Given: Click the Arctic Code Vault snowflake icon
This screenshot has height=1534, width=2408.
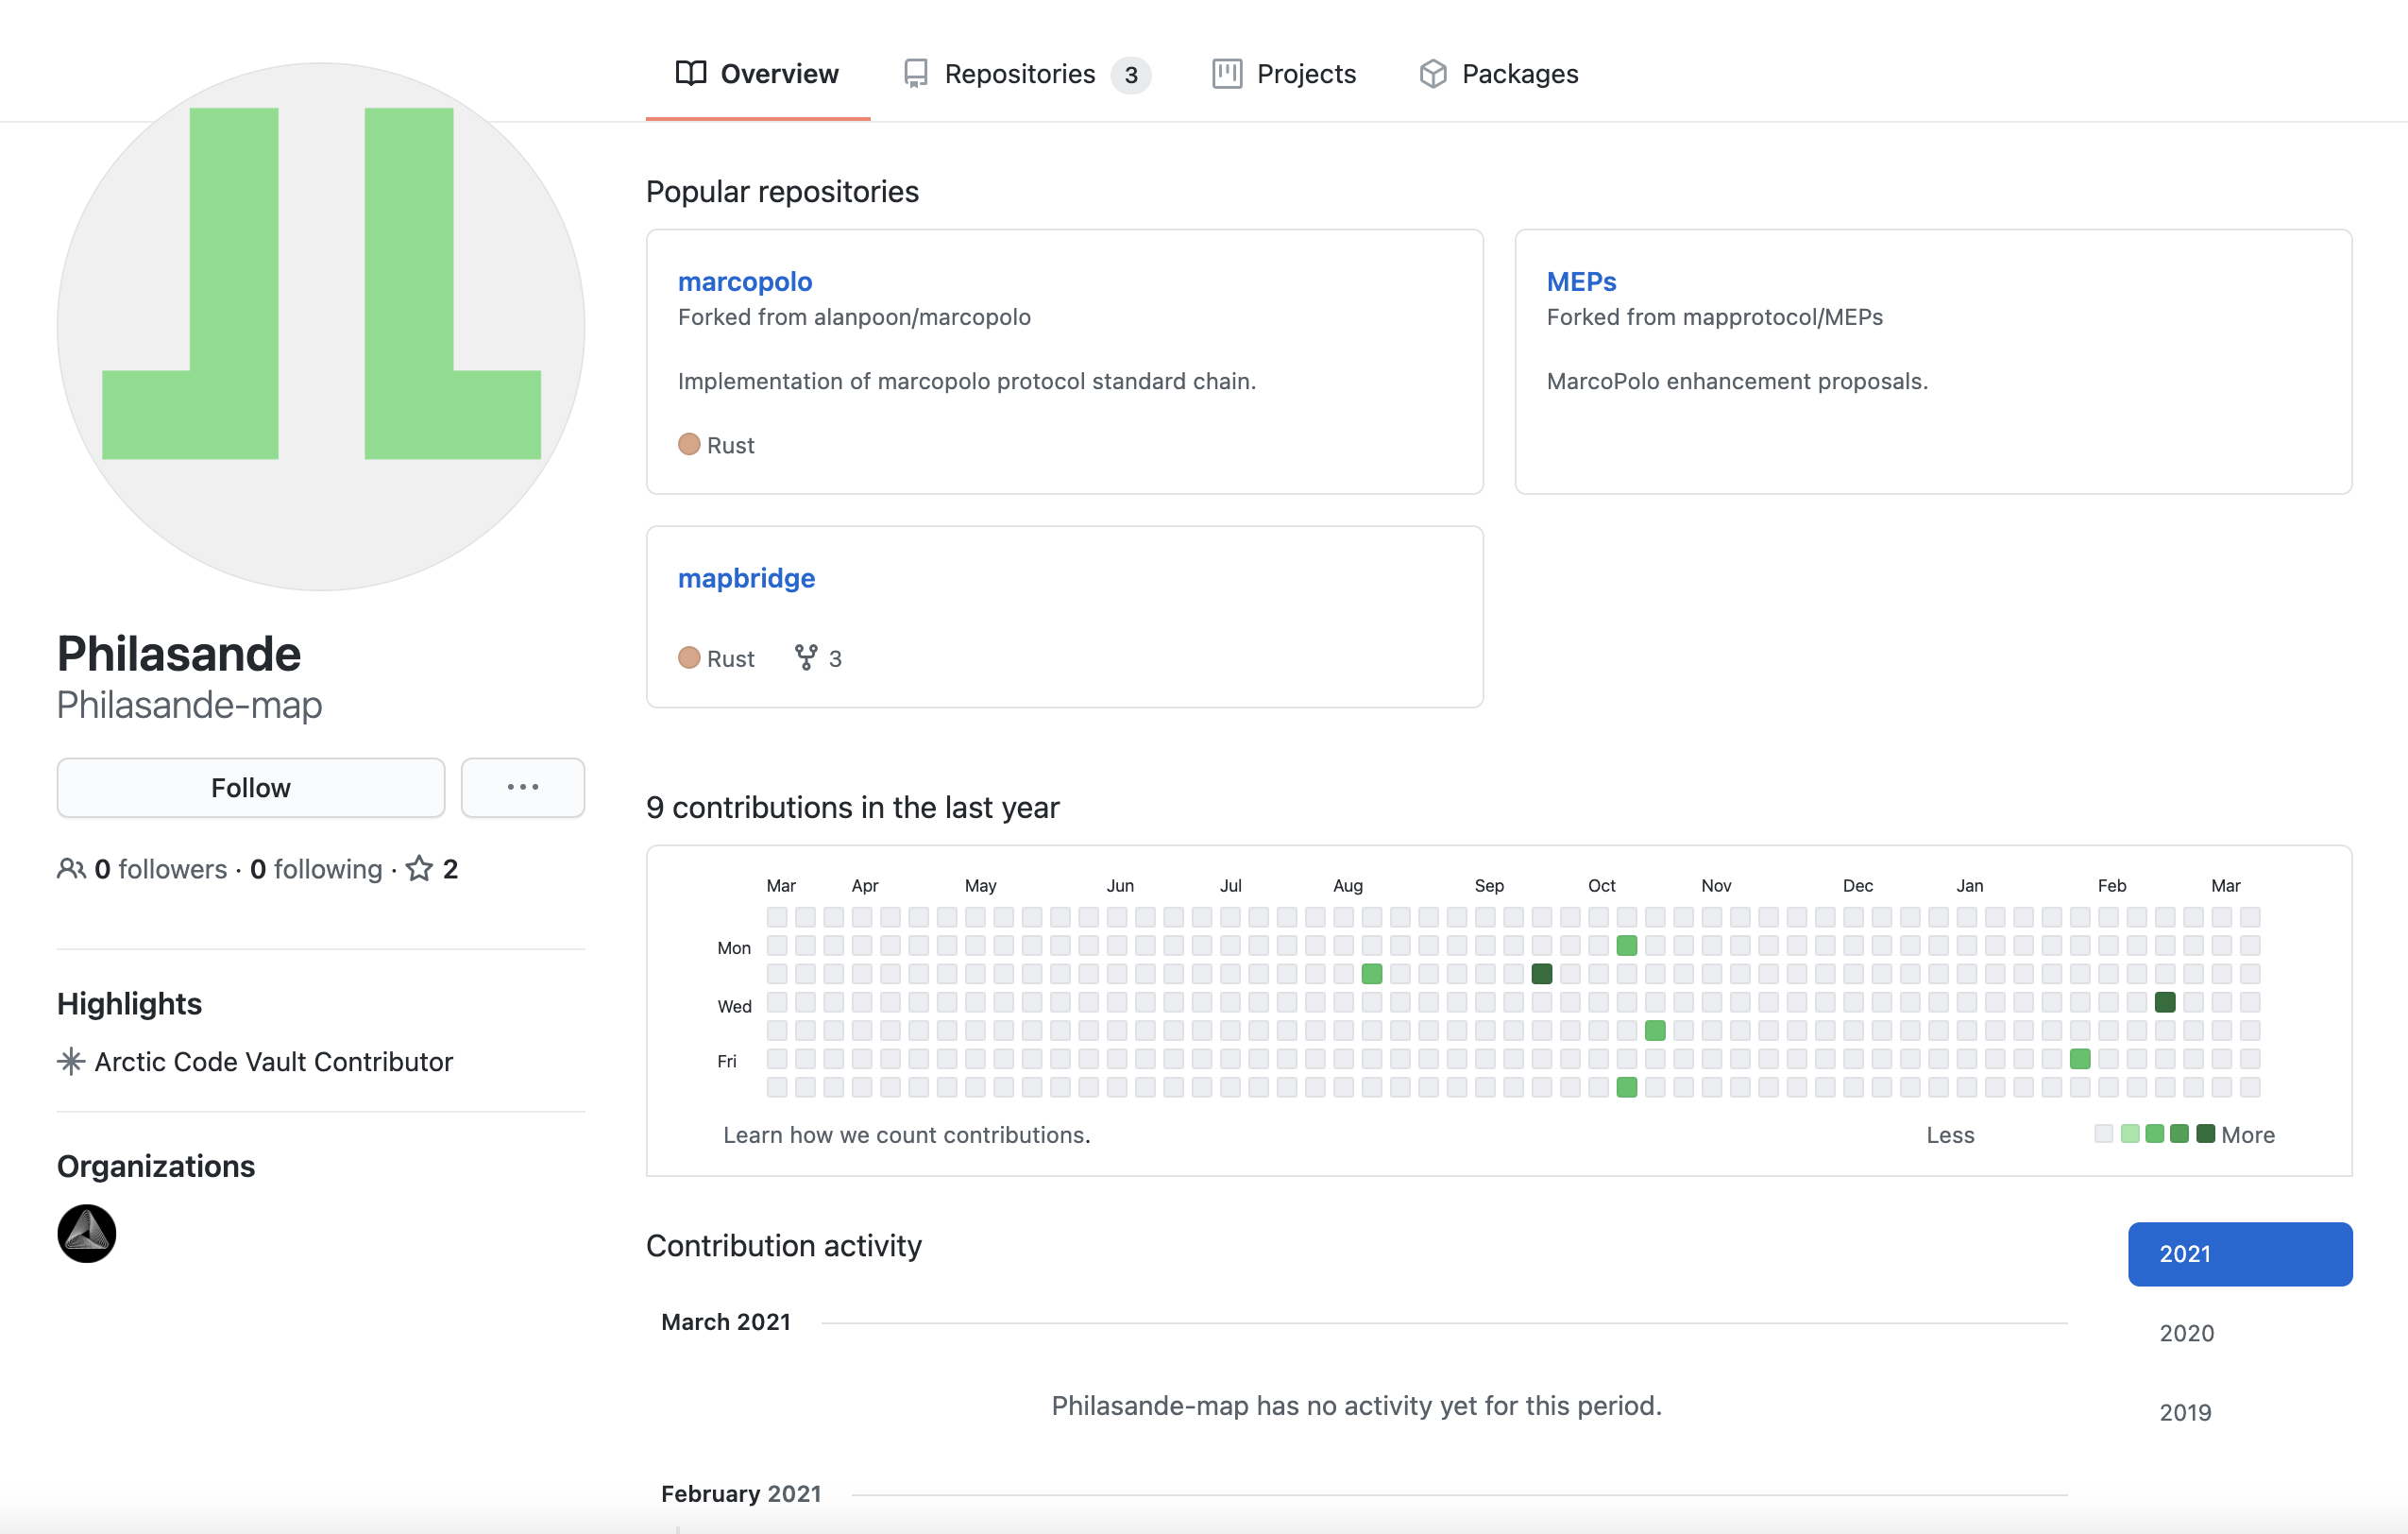Looking at the screenshot, I should [71, 1062].
